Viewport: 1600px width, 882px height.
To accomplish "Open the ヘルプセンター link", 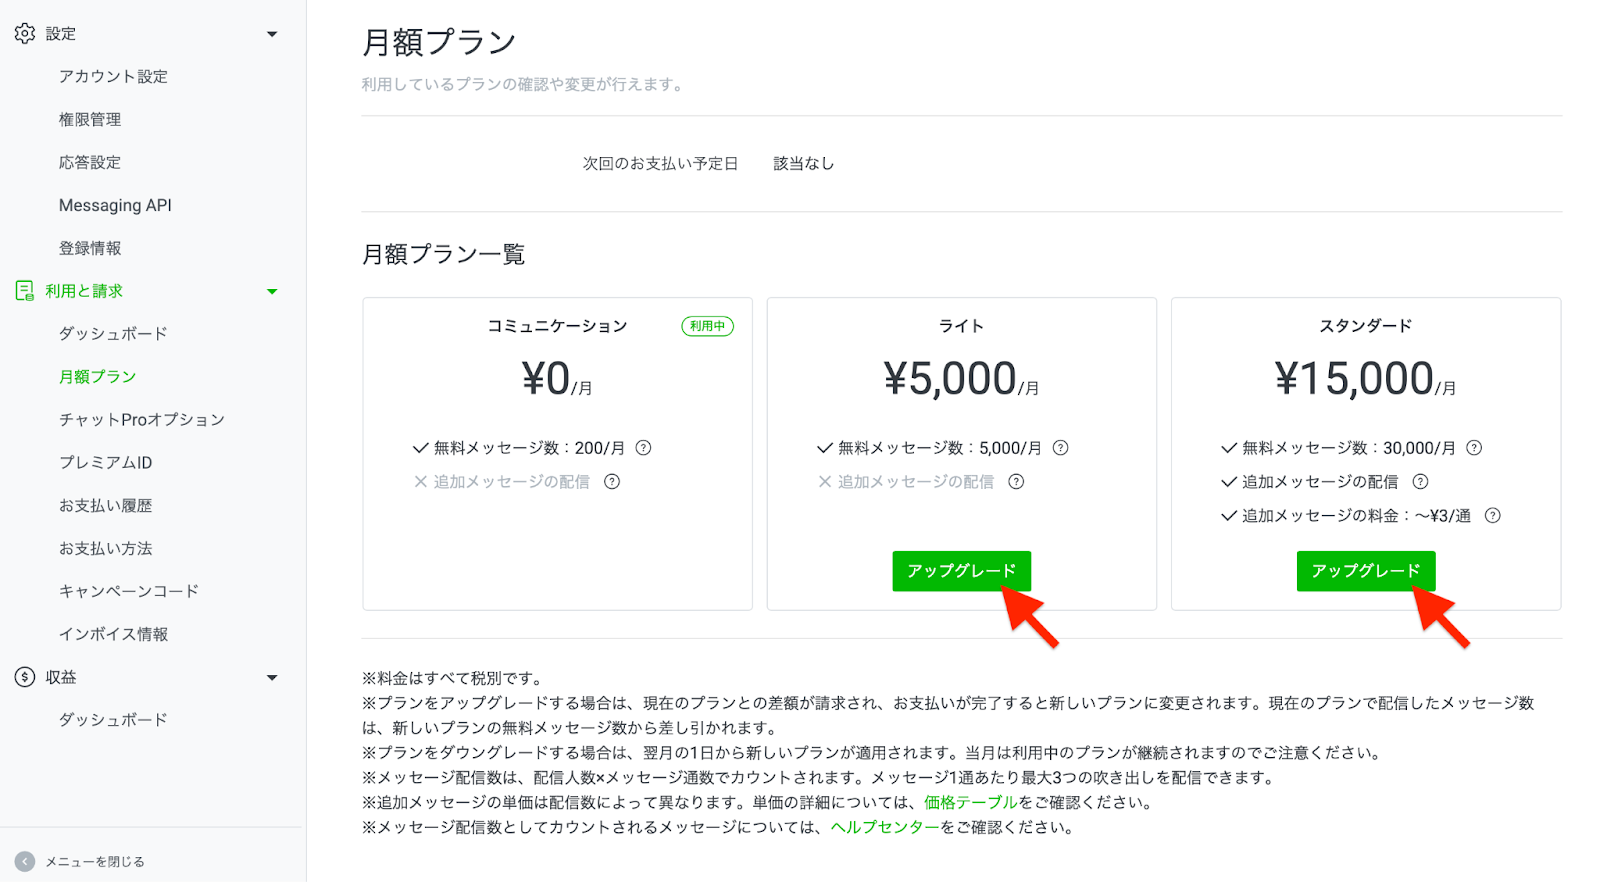I will [x=885, y=828].
